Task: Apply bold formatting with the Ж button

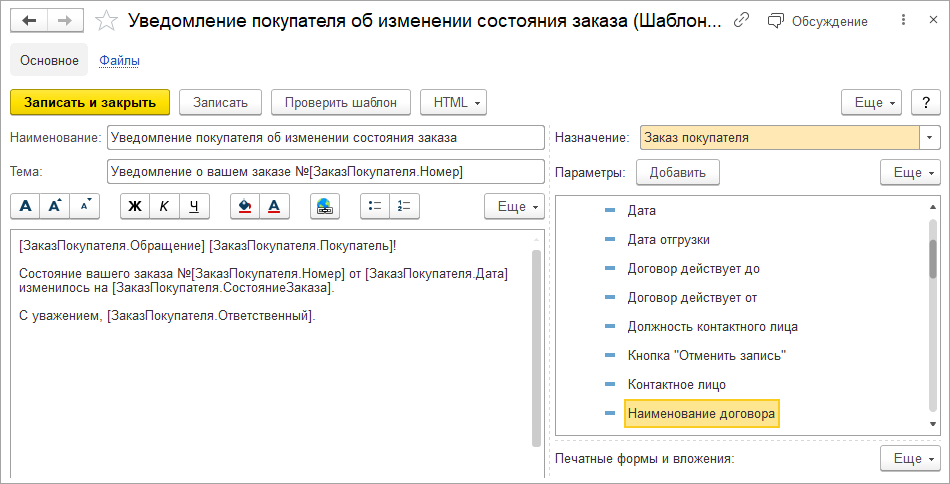Action: coord(135,206)
